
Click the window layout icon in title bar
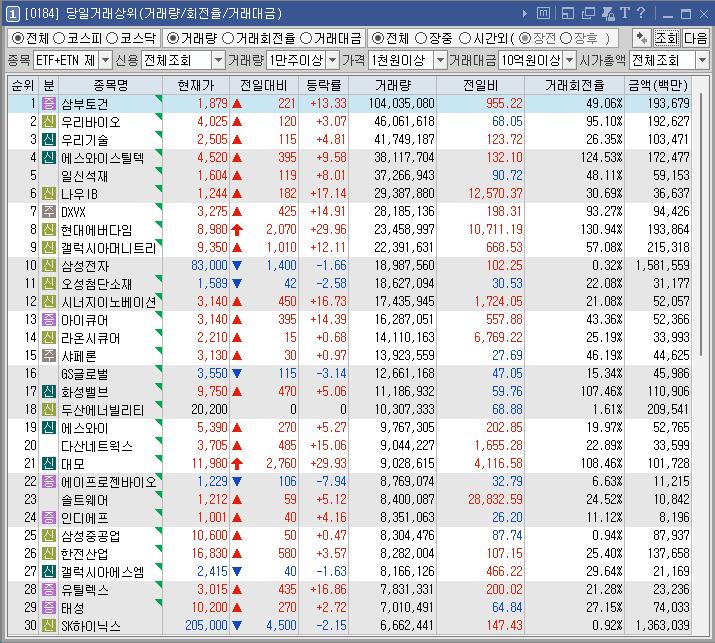(568, 13)
